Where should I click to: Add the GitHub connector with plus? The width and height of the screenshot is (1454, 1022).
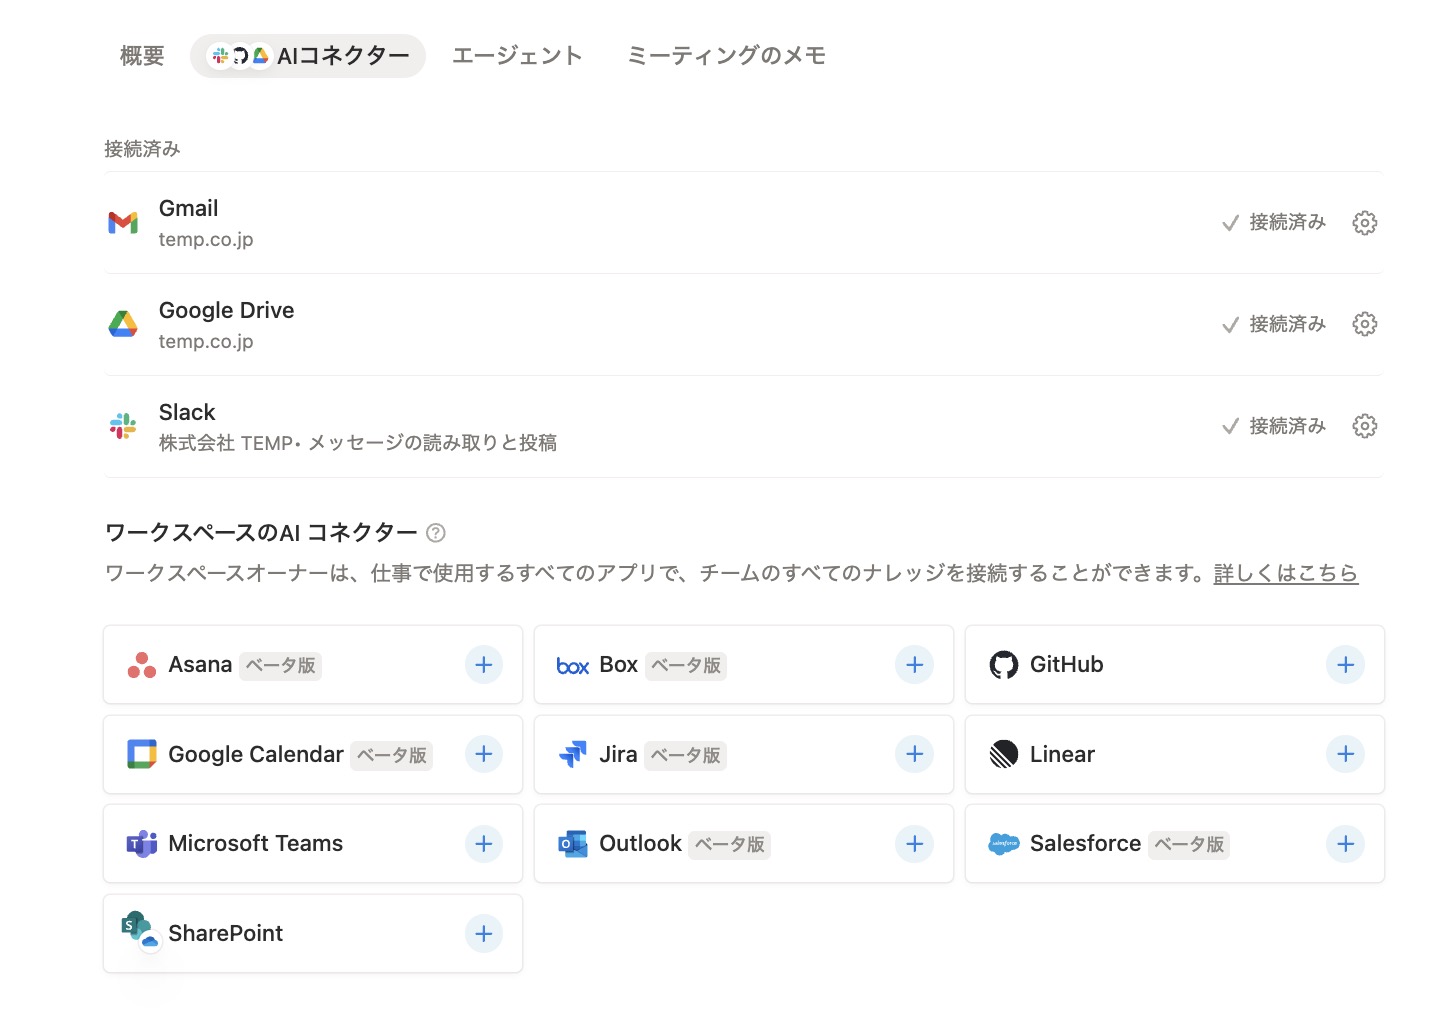pyautogui.click(x=1345, y=665)
